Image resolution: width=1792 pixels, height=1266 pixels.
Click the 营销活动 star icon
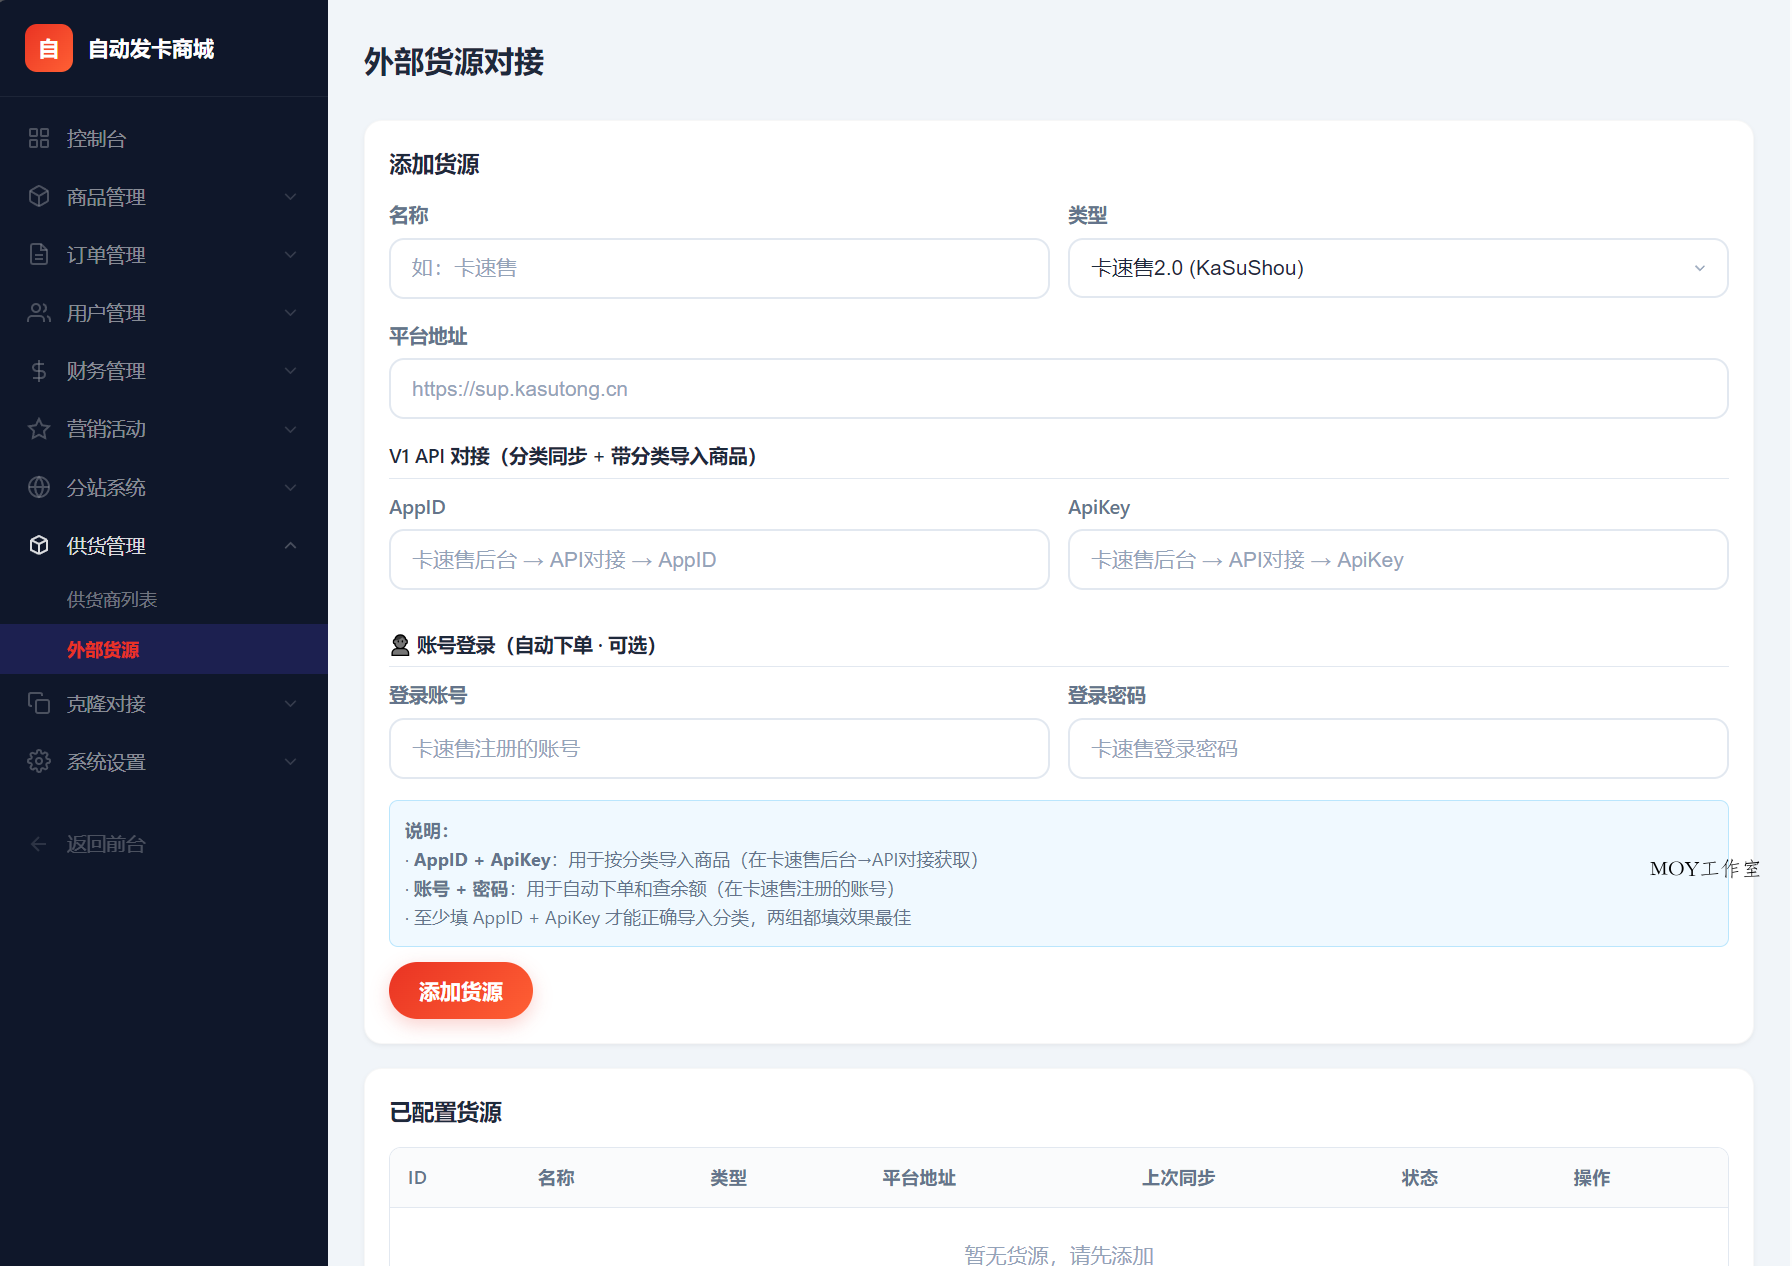(39, 429)
